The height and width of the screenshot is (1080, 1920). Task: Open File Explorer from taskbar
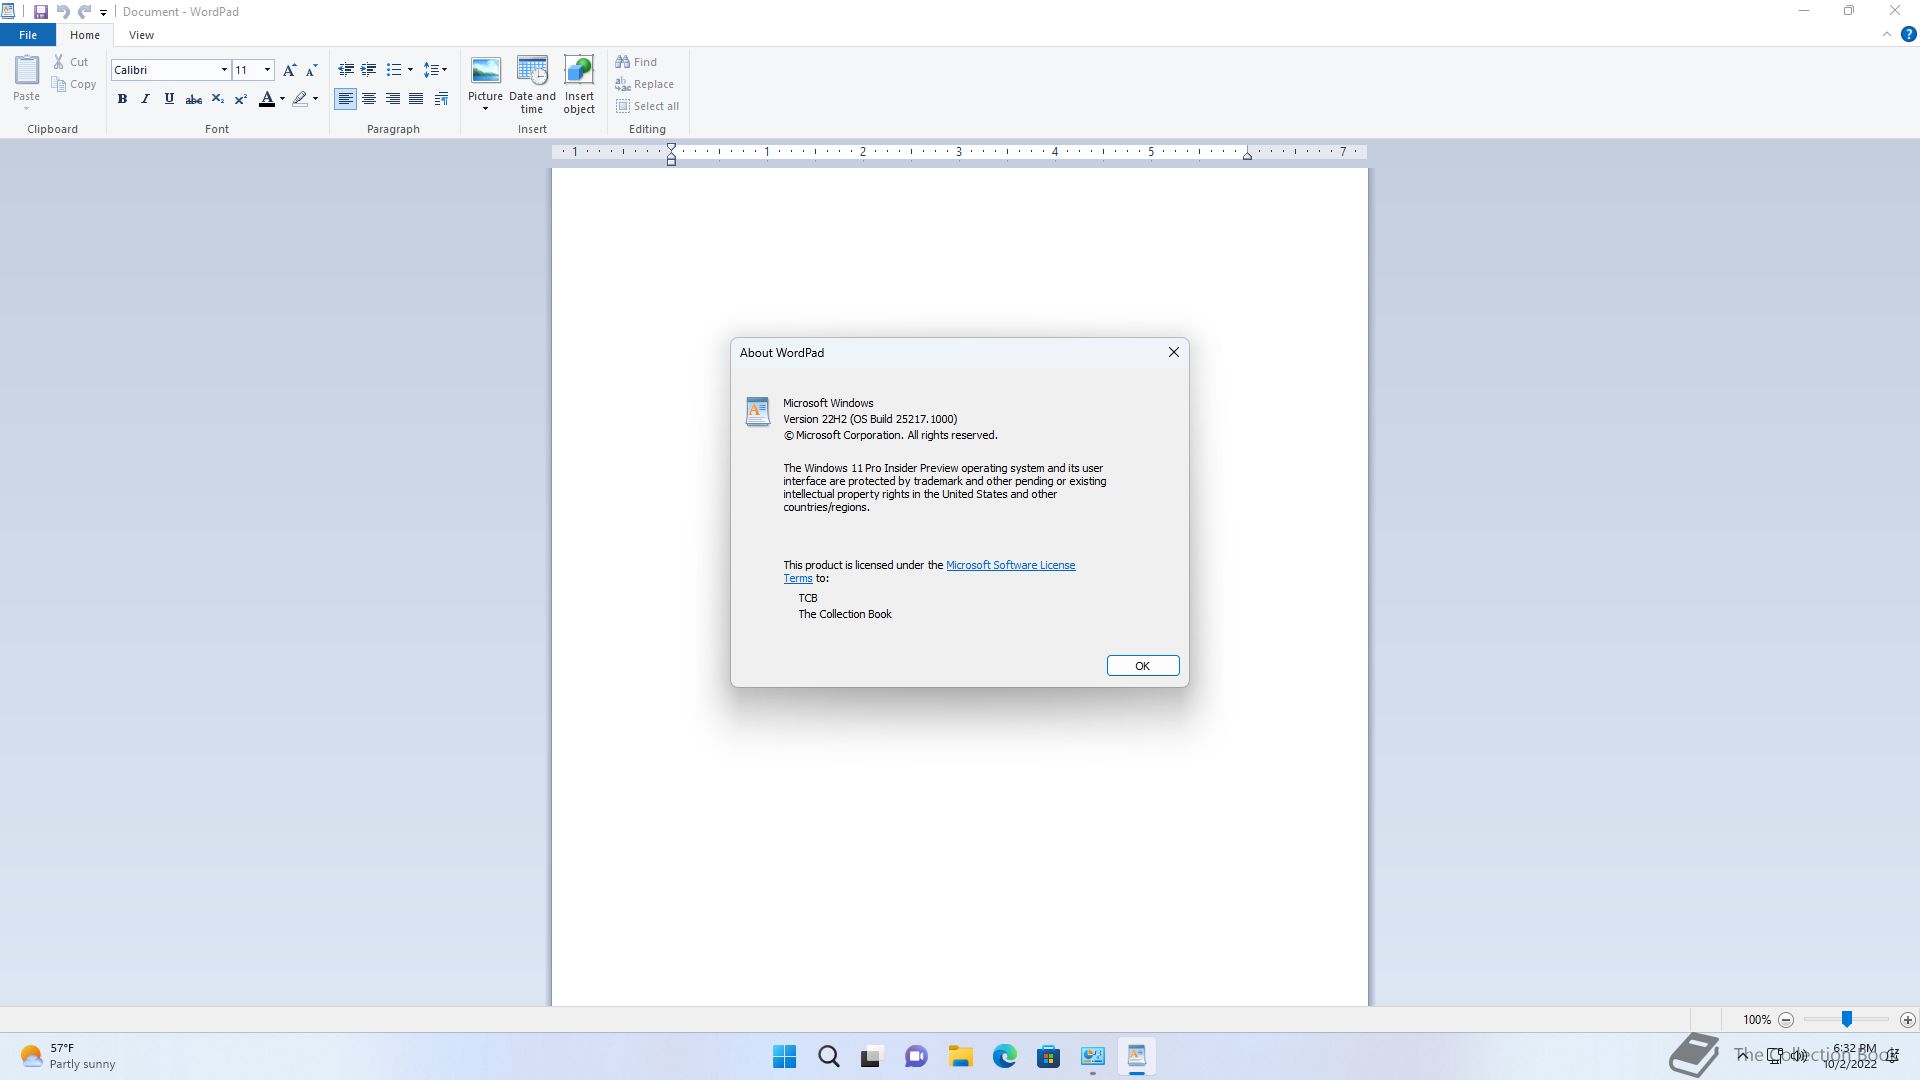pyautogui.click(x=961, y=1056)
